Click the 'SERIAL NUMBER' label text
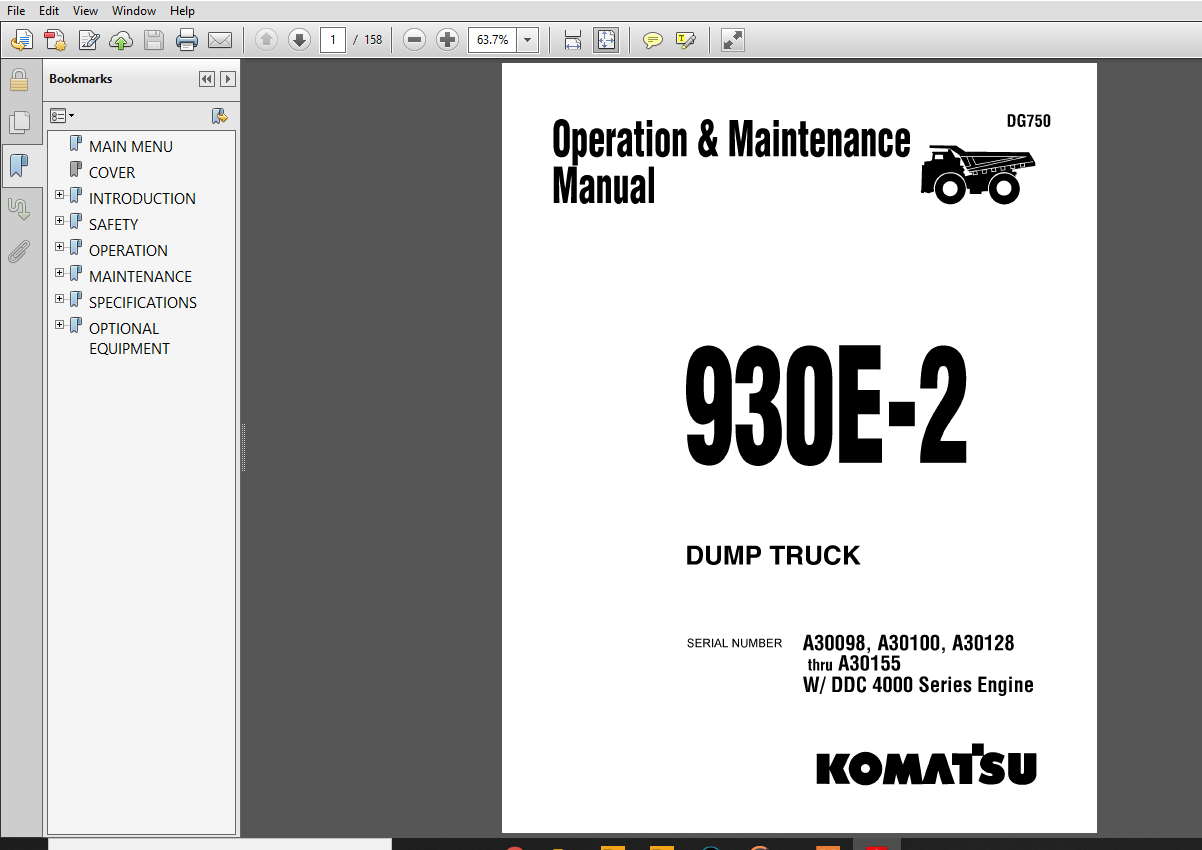The width and height of the screenshot is (1202, 850). coord(734,643)
